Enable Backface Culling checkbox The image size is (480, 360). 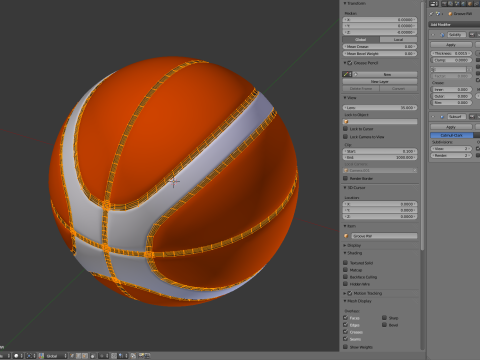345,277
